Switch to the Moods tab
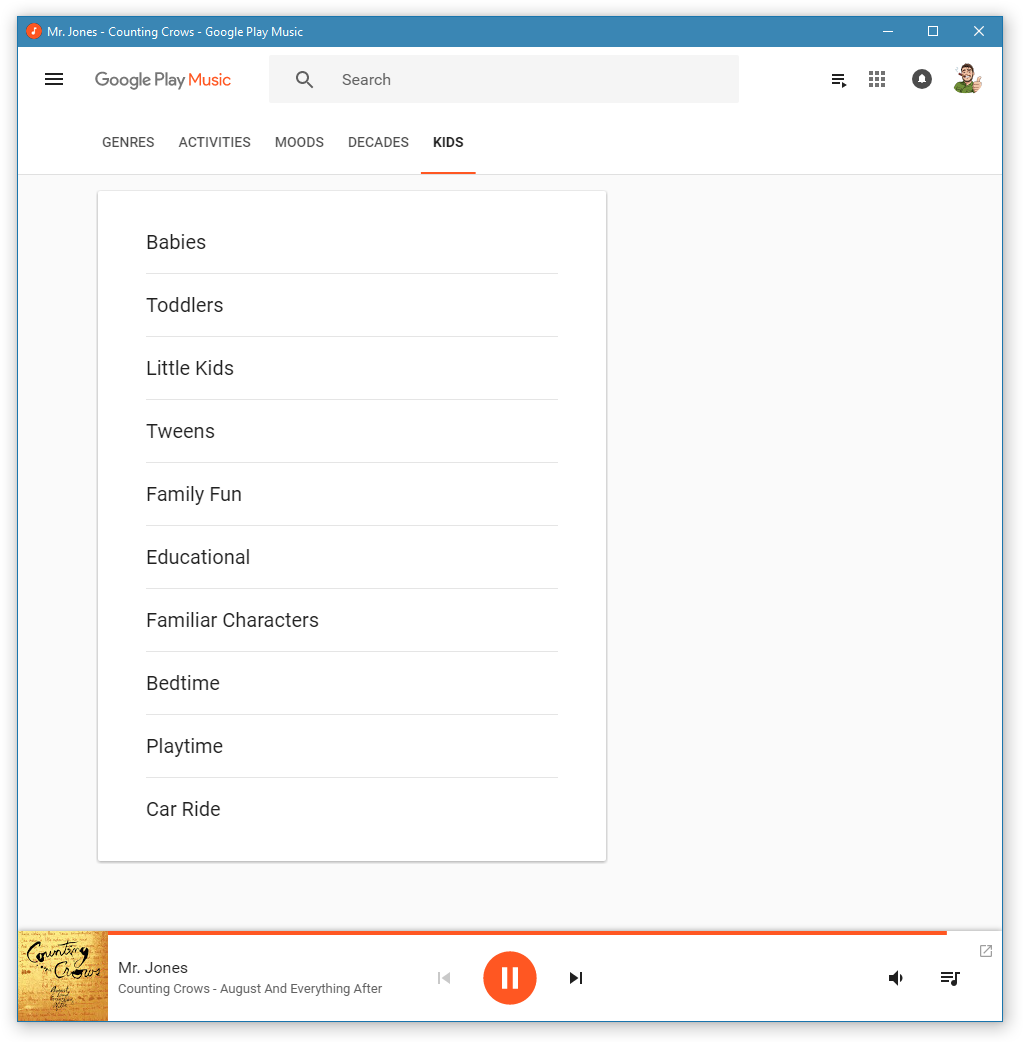 point(299,142)
